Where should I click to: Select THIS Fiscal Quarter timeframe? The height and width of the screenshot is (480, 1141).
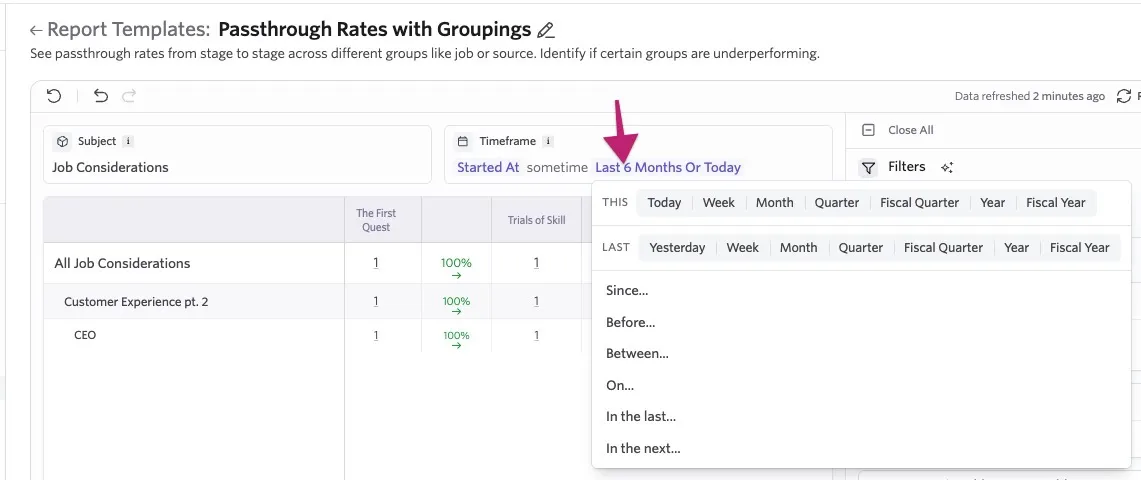pos(919,203)
